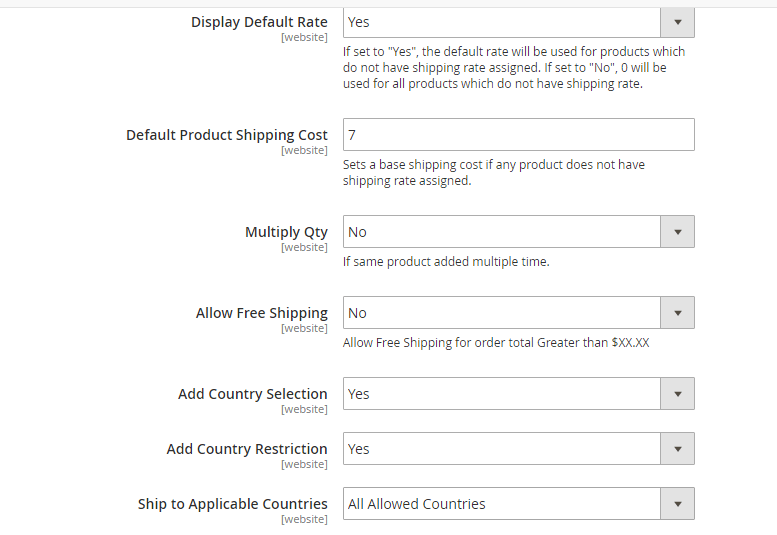The height and width of the screenshot is (535, 777).
Task: Click the "Ship to Applicable Countries" label
Action: [233, 504]
